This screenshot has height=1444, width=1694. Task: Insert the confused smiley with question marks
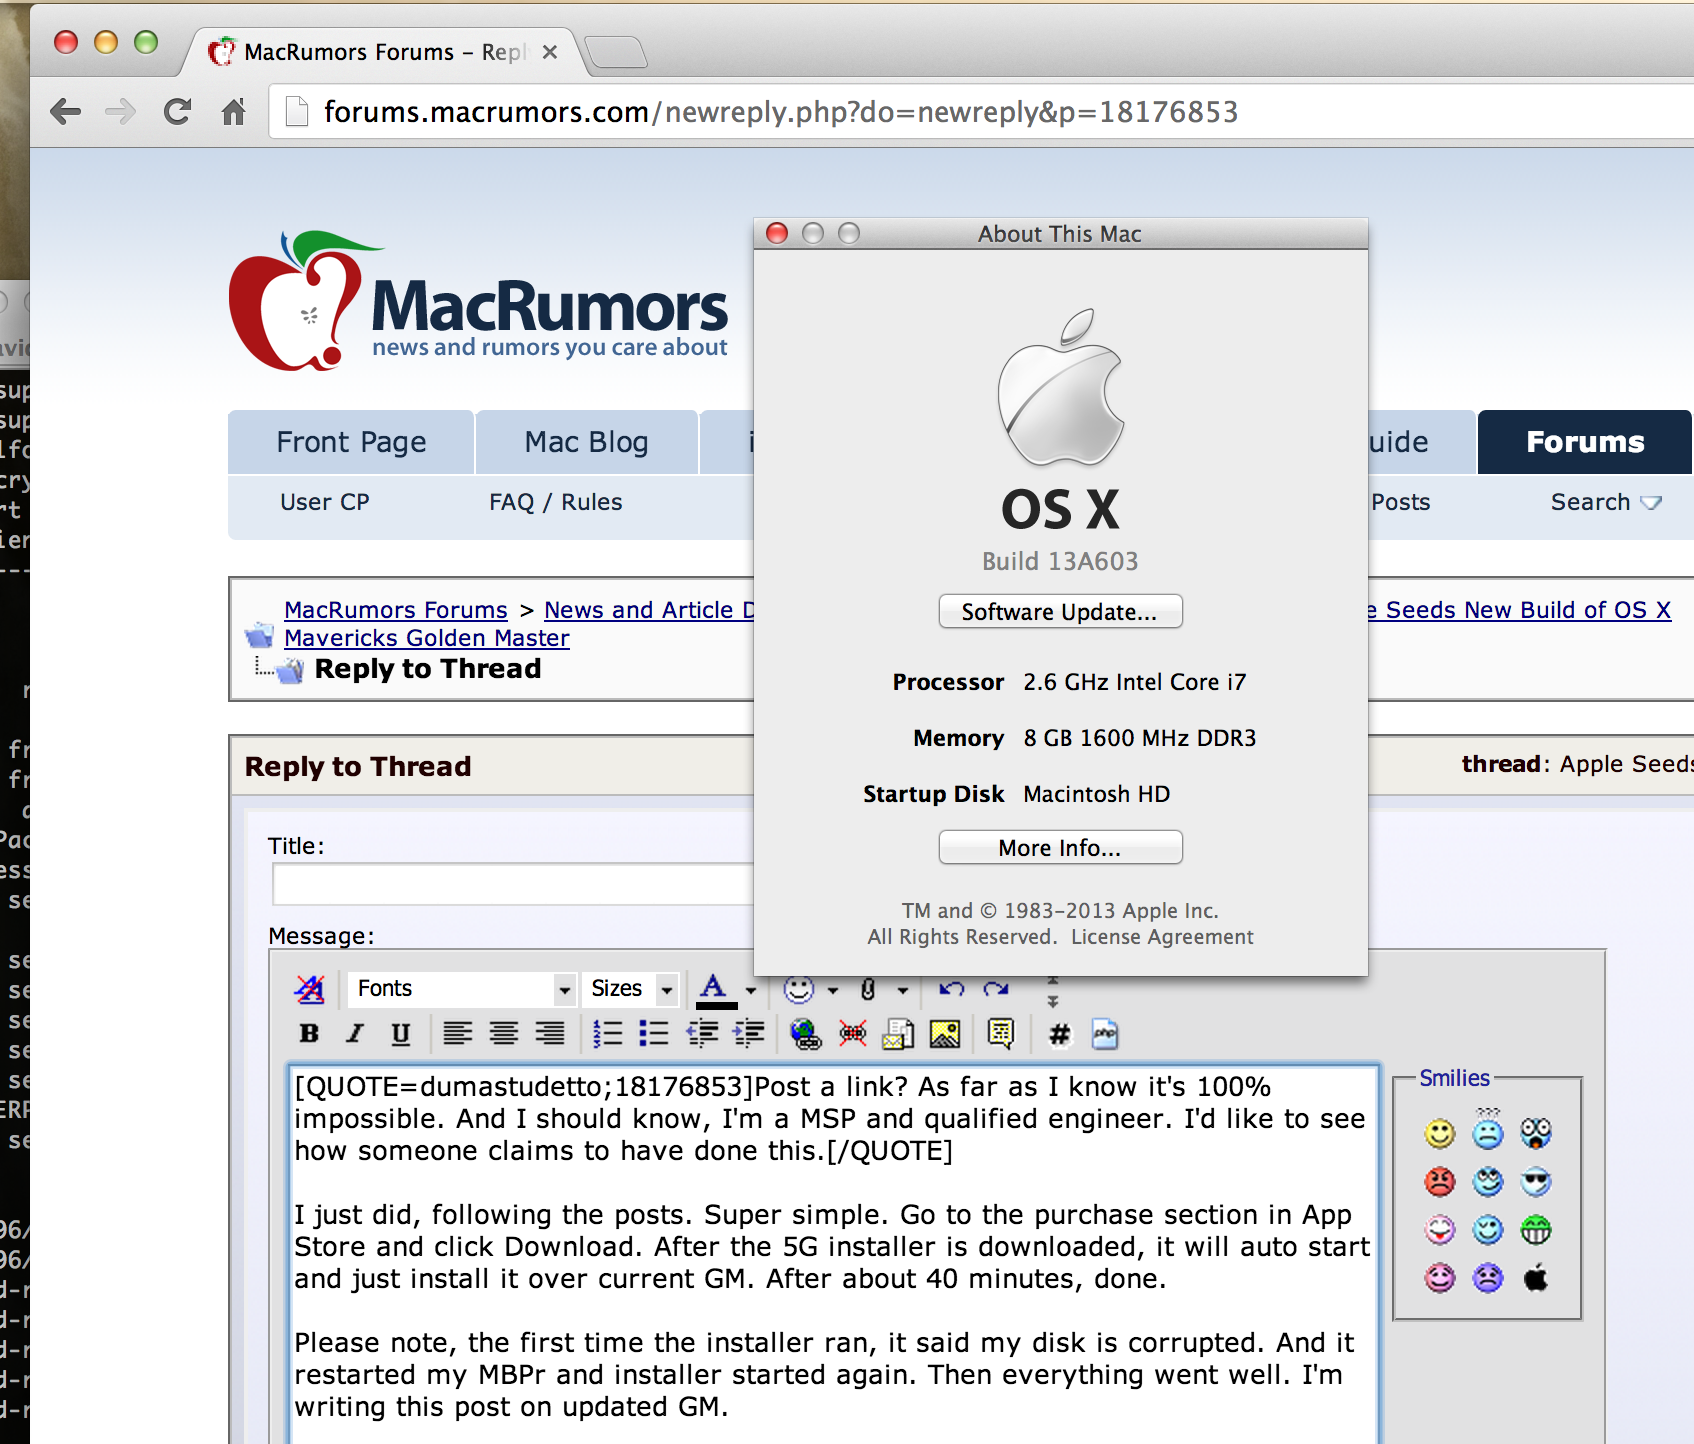point(1488,1131)
